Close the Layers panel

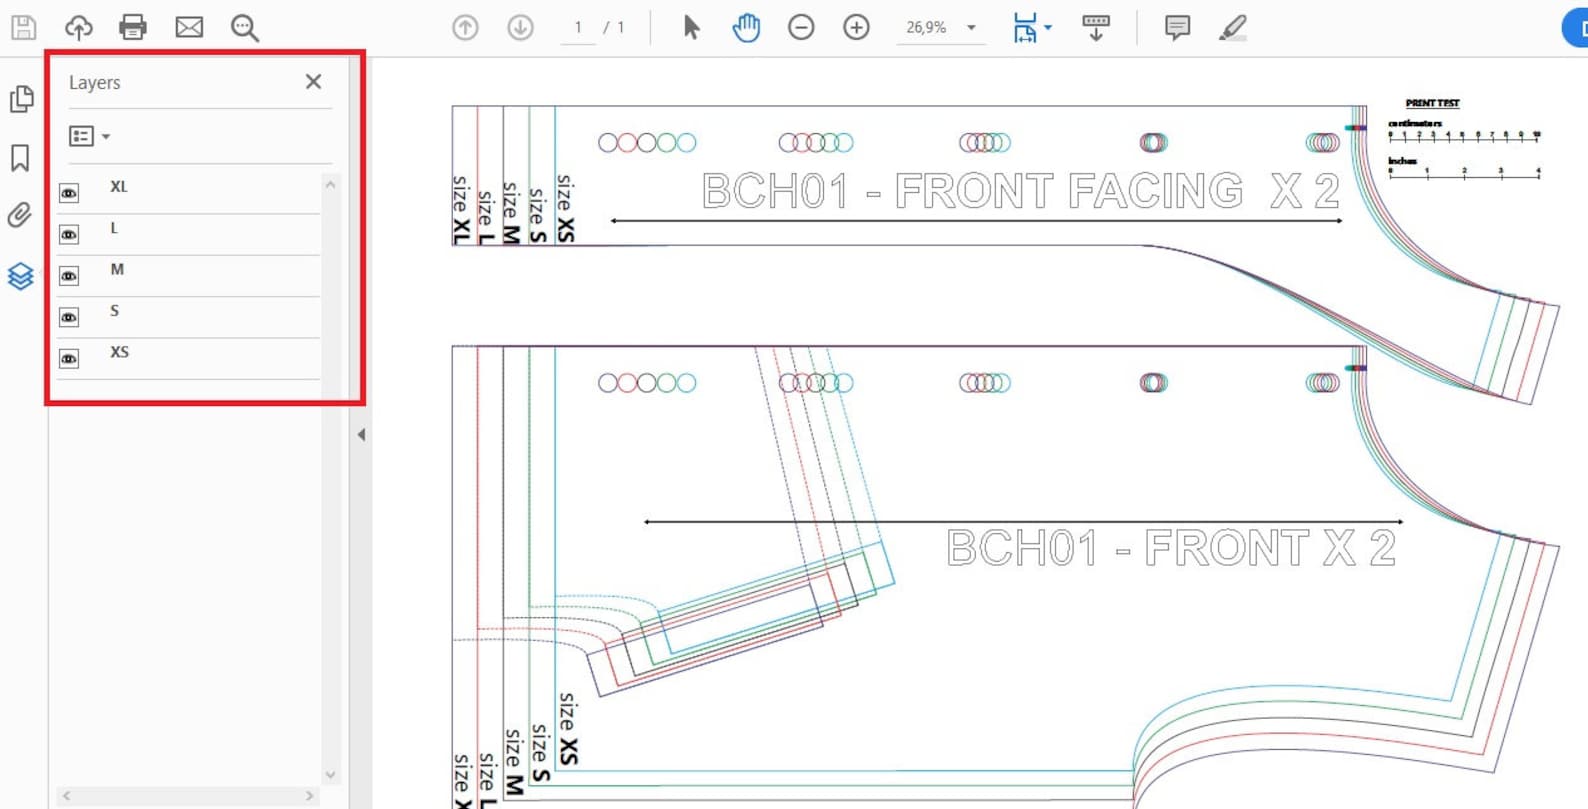click(x=313, y=82)
